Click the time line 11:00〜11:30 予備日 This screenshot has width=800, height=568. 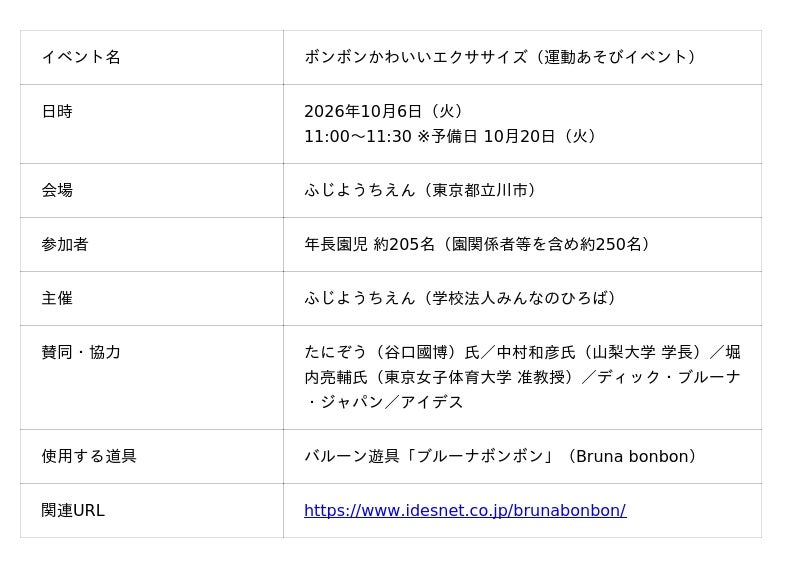453,136
